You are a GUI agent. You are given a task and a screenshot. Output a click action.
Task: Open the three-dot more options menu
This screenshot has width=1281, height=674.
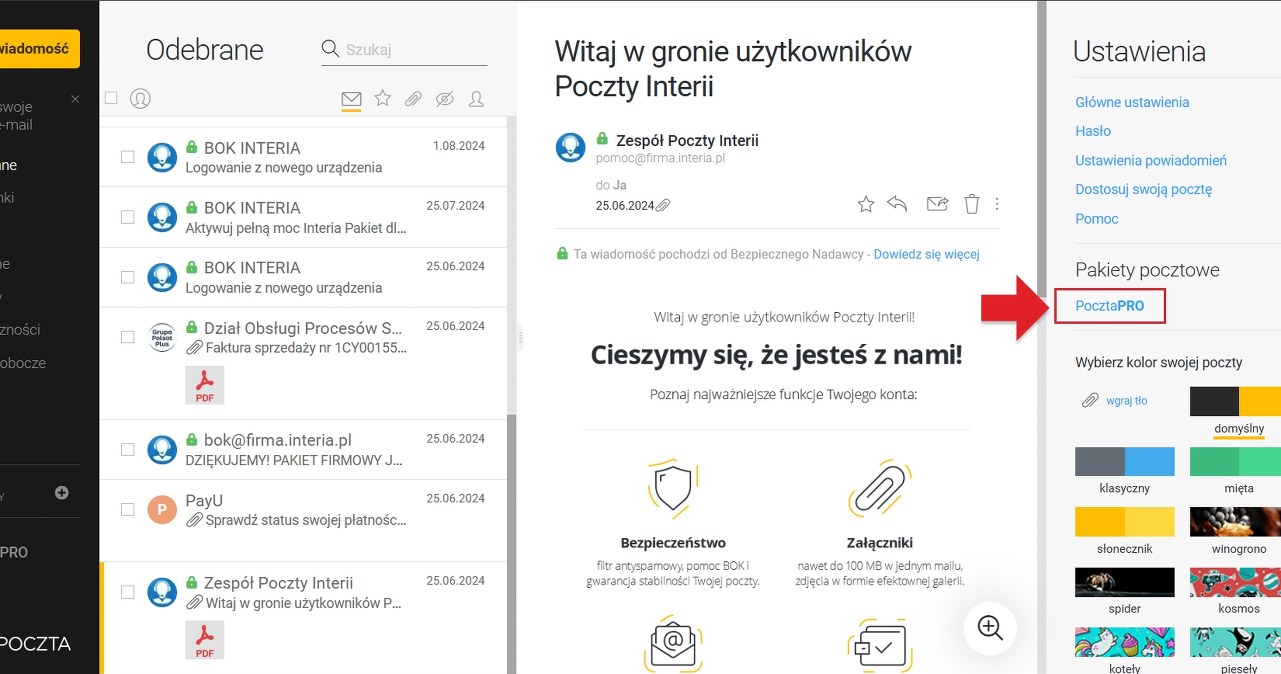click(x=997, y=205)
